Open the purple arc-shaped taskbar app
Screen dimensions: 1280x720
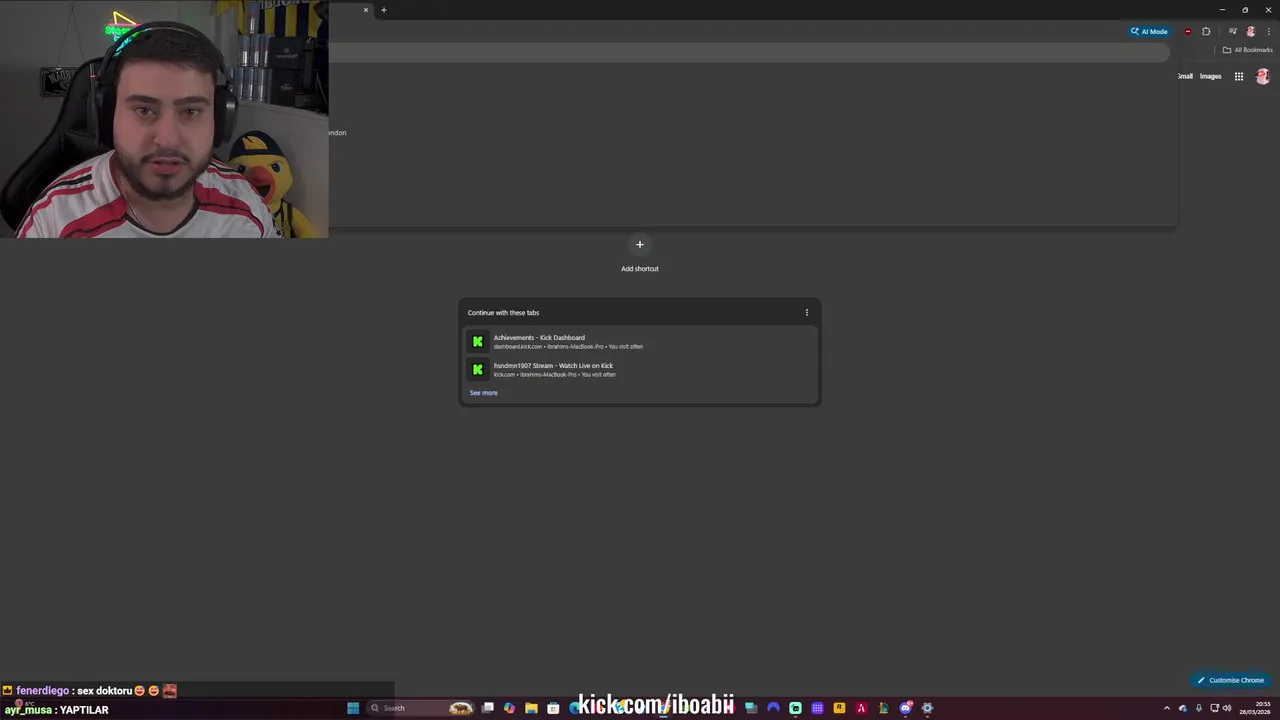pyautogui.click(x=773, y=708)
